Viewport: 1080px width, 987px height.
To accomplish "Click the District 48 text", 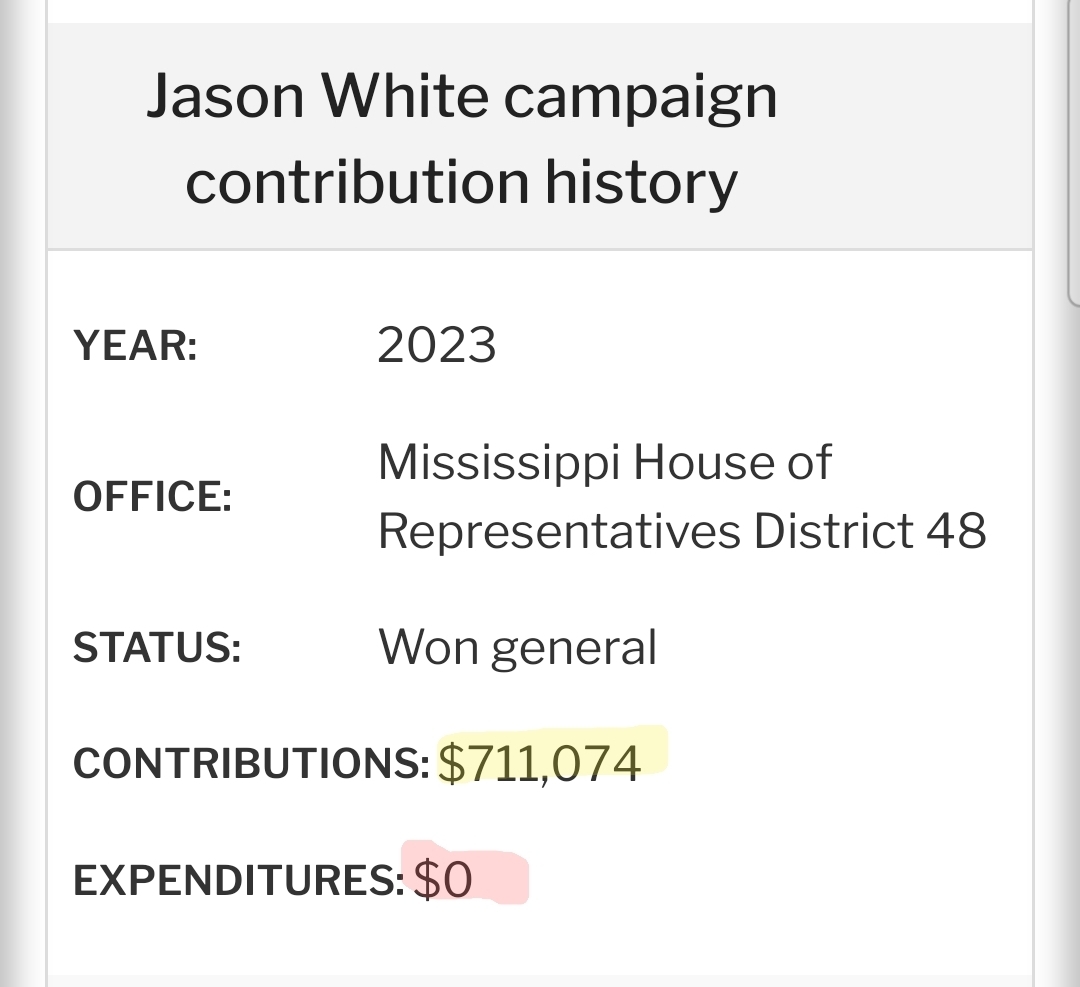I will 870,530.
